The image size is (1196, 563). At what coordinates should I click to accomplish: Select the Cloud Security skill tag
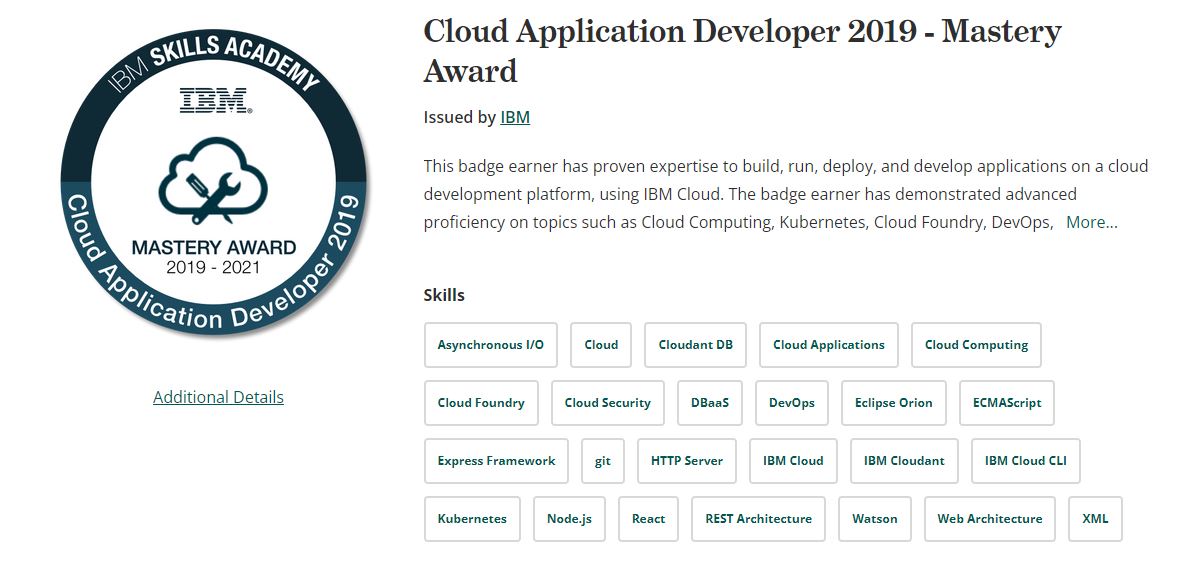tap(608, 403)
